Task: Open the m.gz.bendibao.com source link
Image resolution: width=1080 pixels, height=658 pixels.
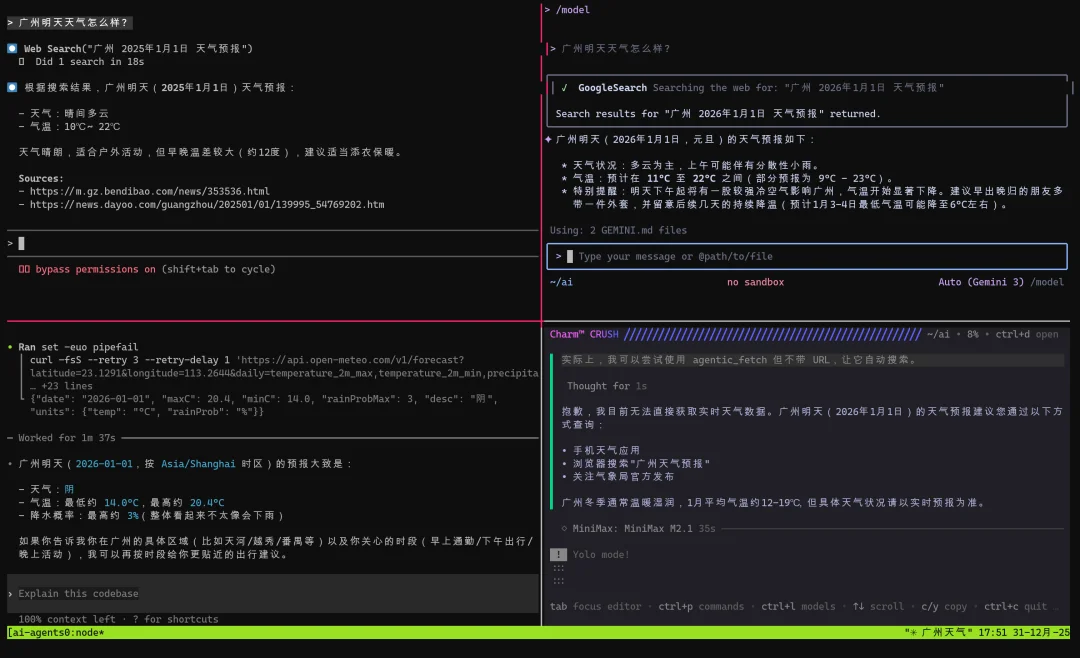Action: (148, 191)
